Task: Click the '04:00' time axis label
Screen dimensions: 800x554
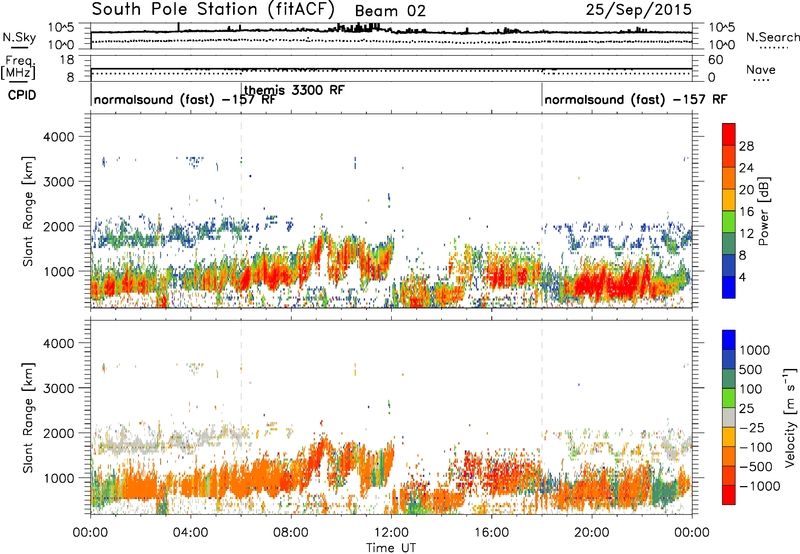Action: [190, 533]
